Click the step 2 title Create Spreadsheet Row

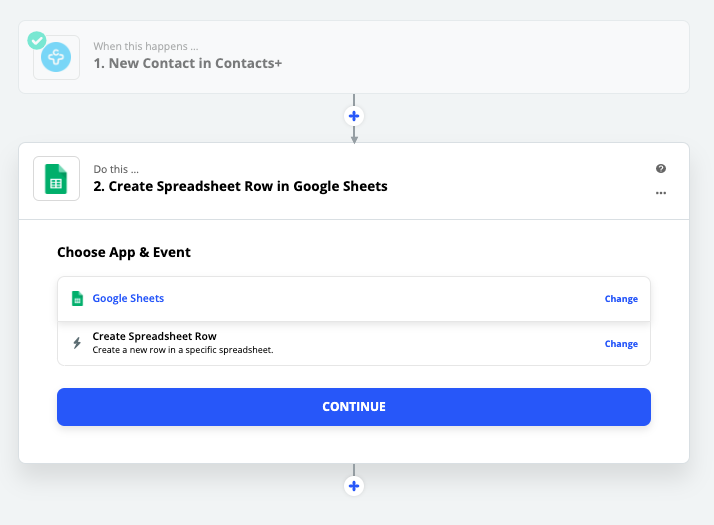(240, 186)
